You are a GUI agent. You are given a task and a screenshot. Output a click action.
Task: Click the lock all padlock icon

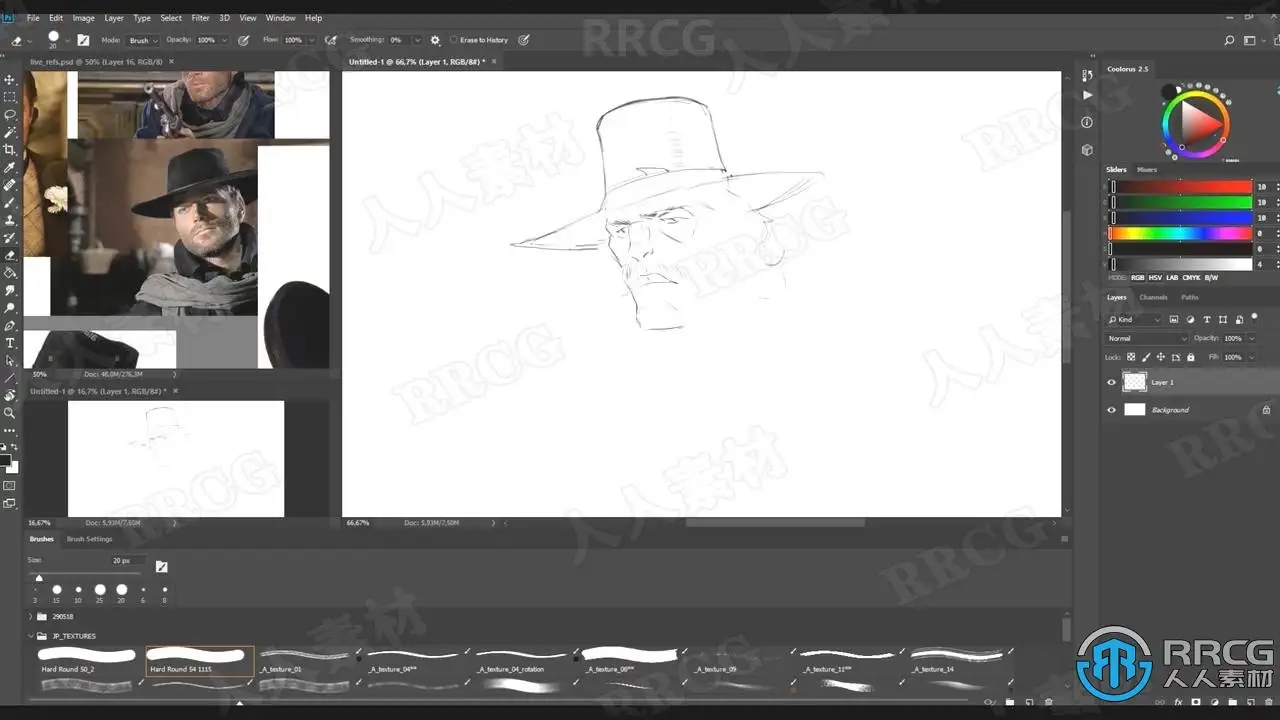[x=1189, y=357]
